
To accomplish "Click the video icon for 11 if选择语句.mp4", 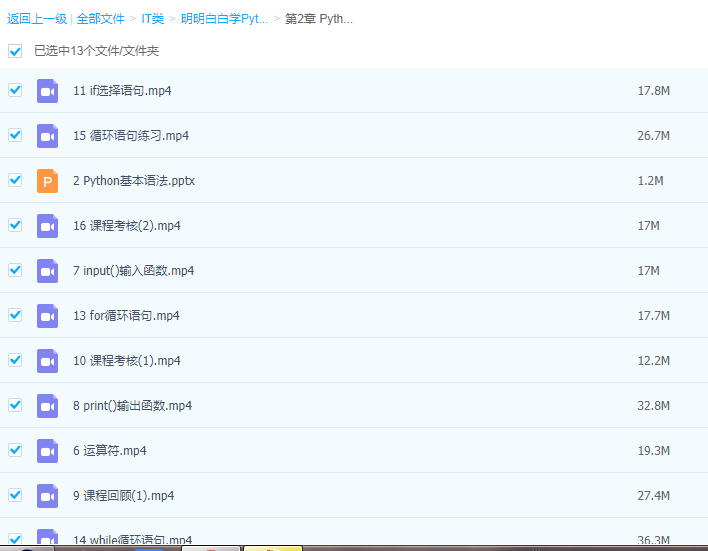I will click(48, 91).
